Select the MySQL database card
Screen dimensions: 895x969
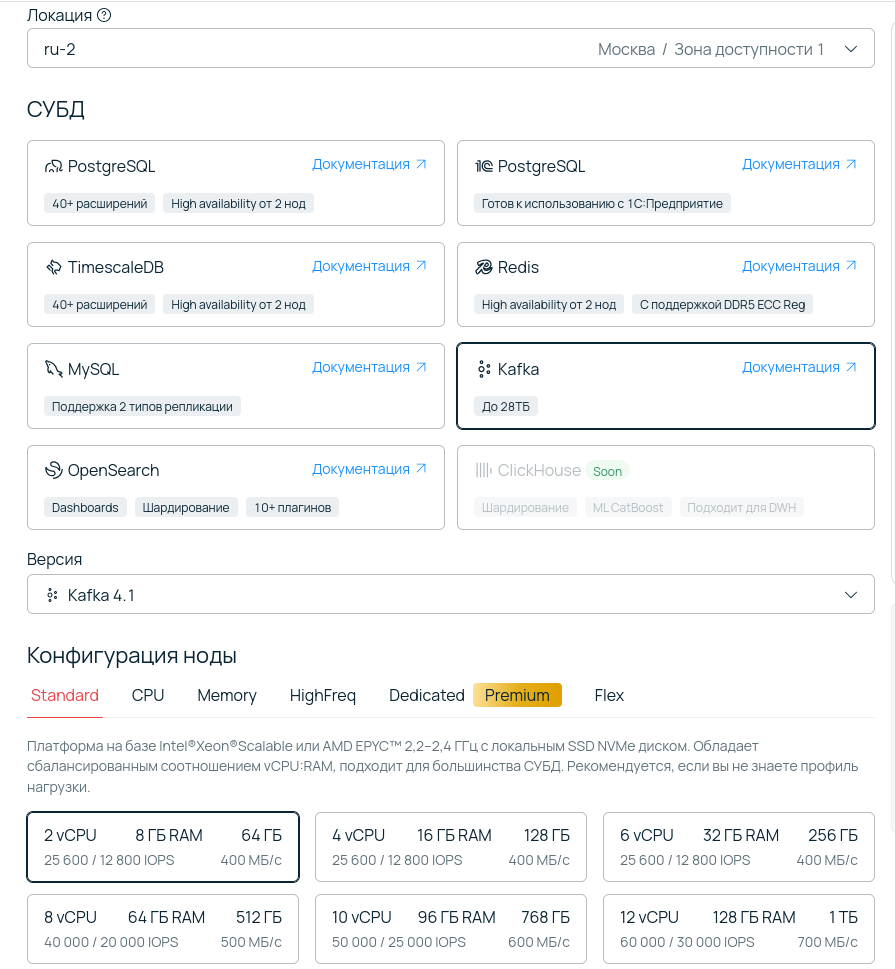click(x=235, y=386)
